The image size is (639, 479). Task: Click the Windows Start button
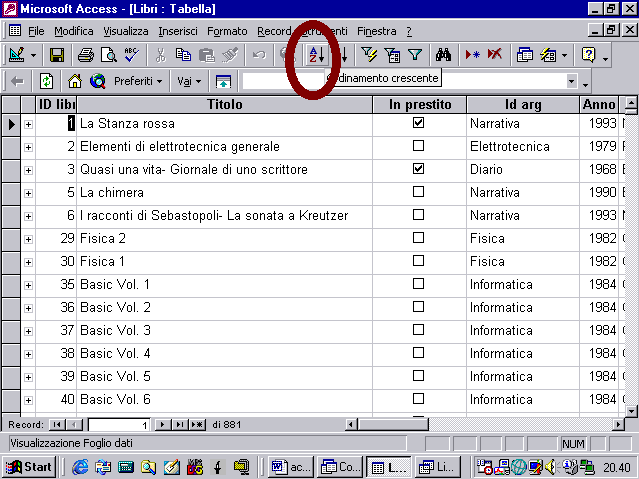29,467
